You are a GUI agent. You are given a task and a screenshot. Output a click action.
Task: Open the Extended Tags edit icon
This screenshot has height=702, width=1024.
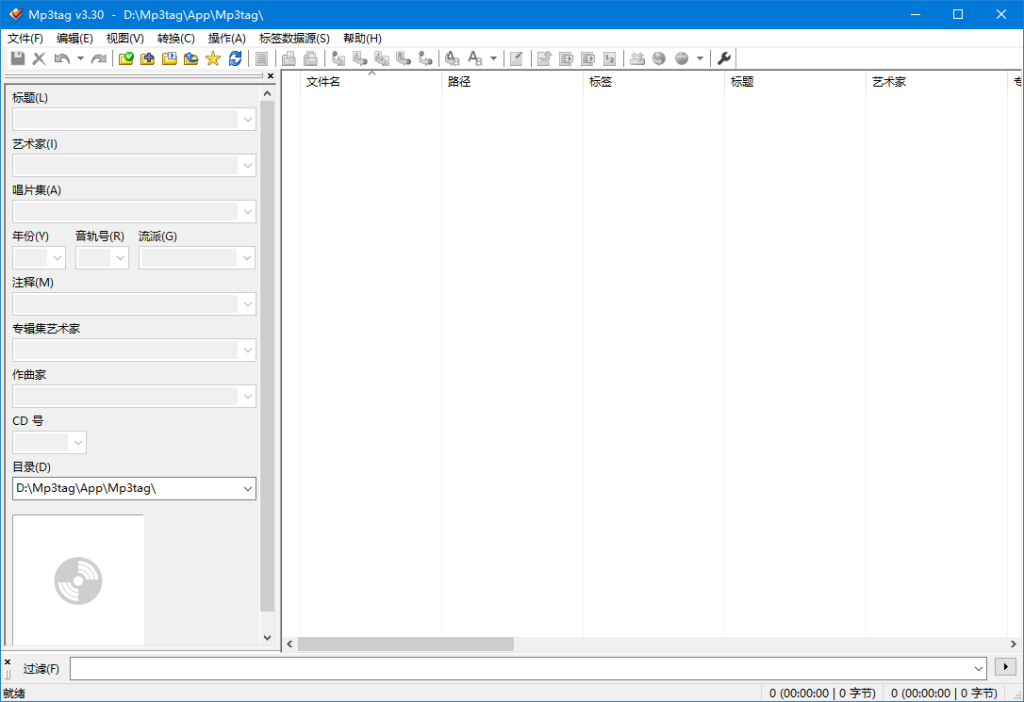pyautogui.click(x=517, y=58)
